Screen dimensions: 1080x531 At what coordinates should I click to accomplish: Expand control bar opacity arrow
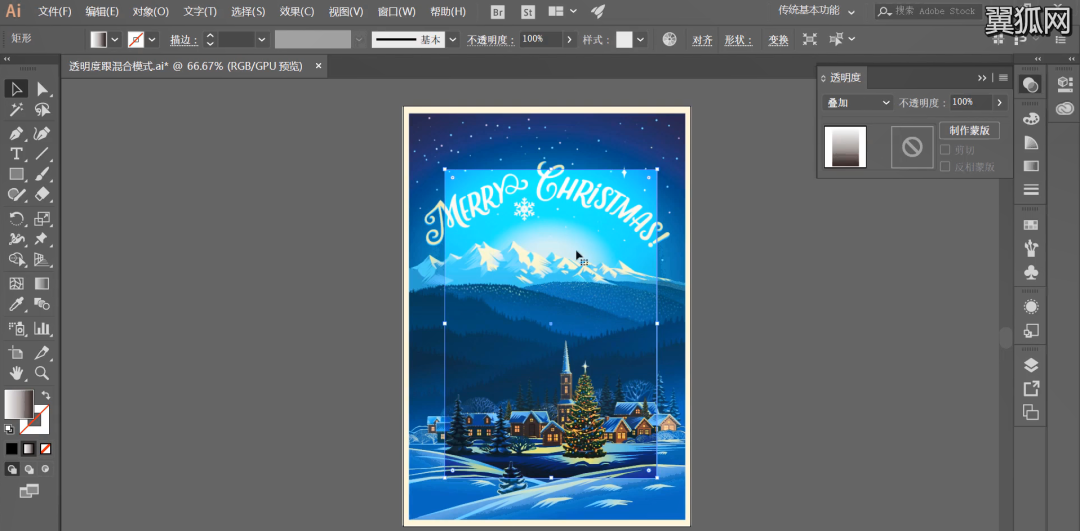[569, 40]
